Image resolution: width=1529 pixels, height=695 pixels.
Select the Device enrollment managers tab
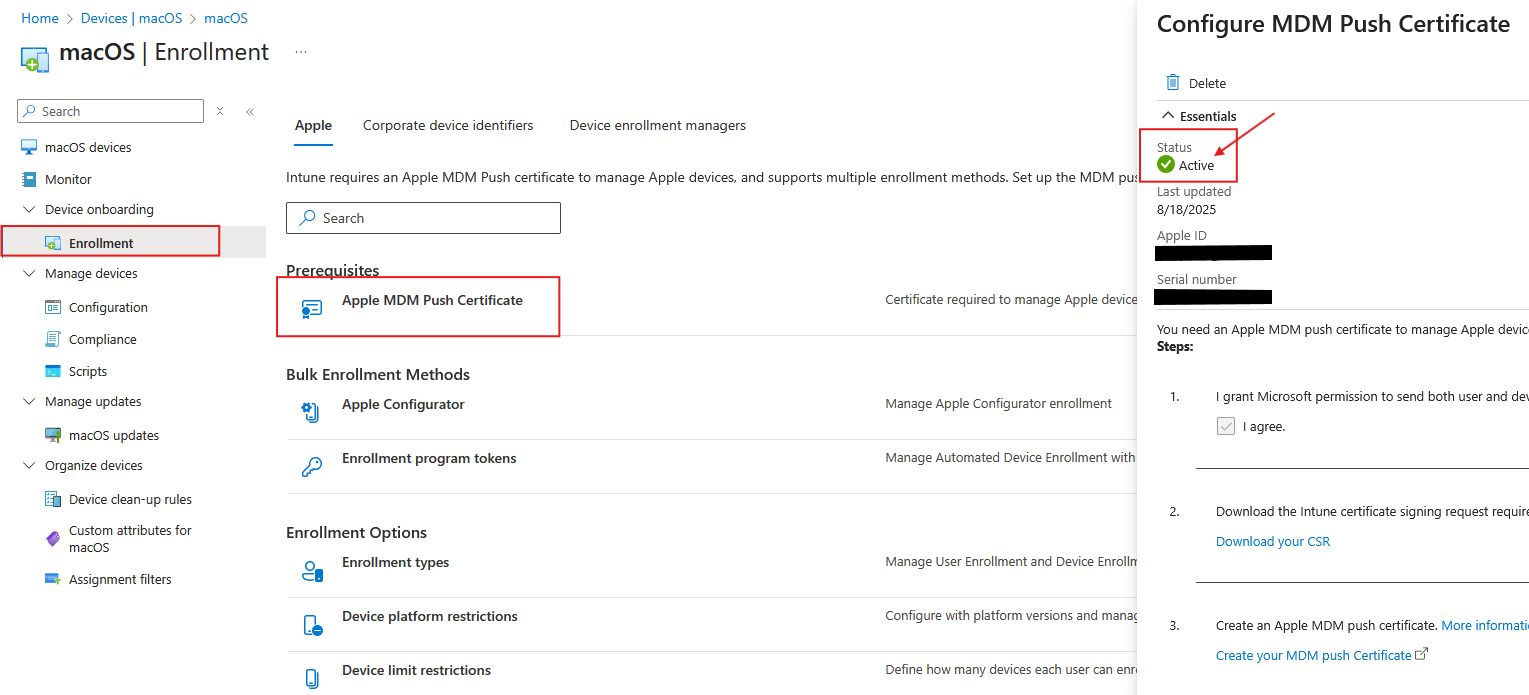(x=657, y=125)
